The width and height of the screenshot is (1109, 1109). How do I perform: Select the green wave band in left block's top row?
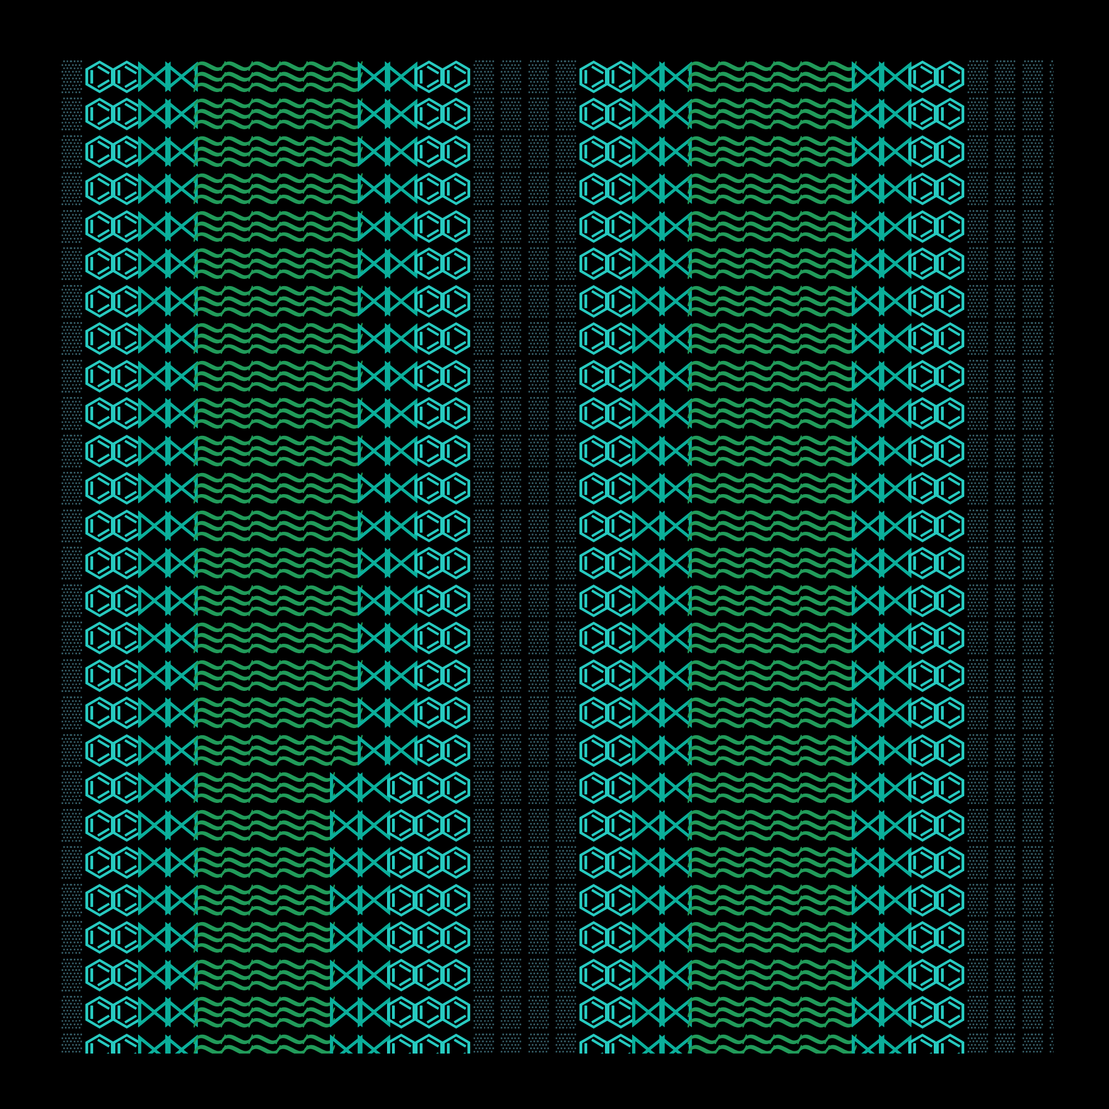[277, 76]
